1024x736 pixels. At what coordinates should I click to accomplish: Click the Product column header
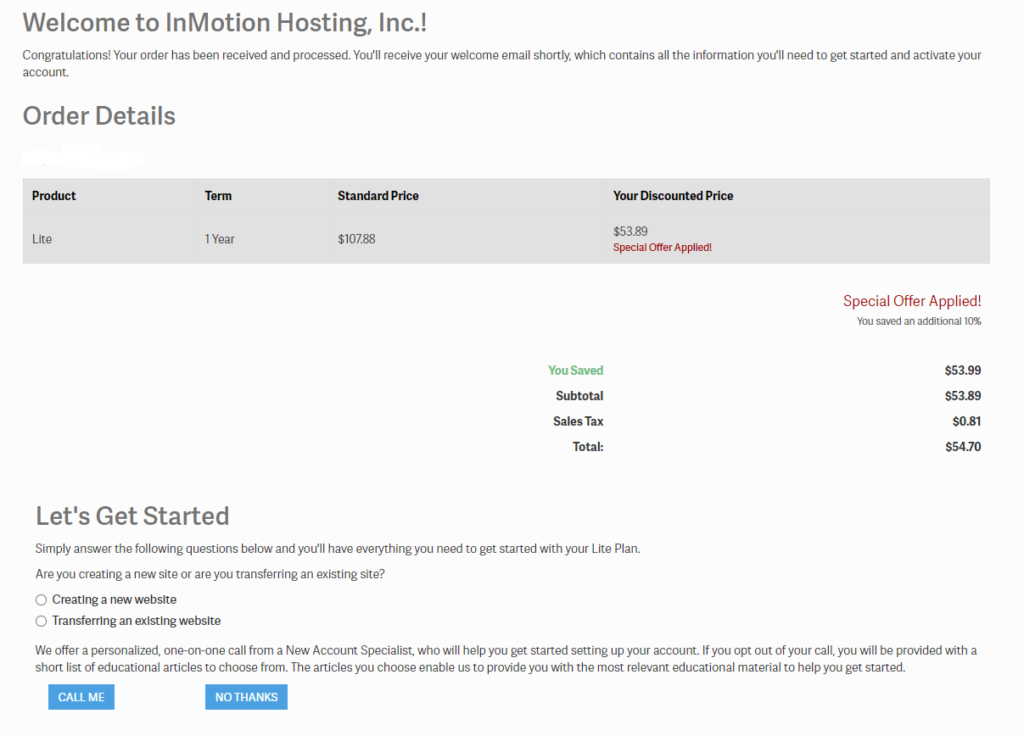point(54,196)
